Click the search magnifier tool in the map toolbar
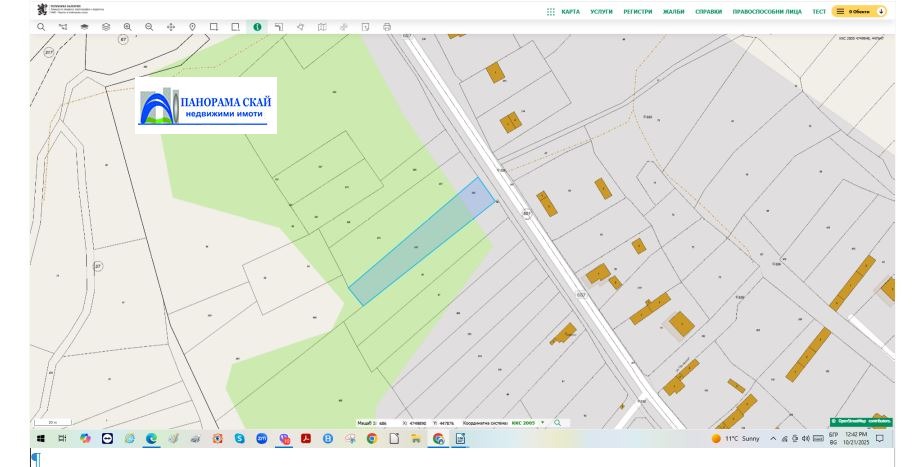The width and height of the screenshot is (922, 467). click(40, 26)
